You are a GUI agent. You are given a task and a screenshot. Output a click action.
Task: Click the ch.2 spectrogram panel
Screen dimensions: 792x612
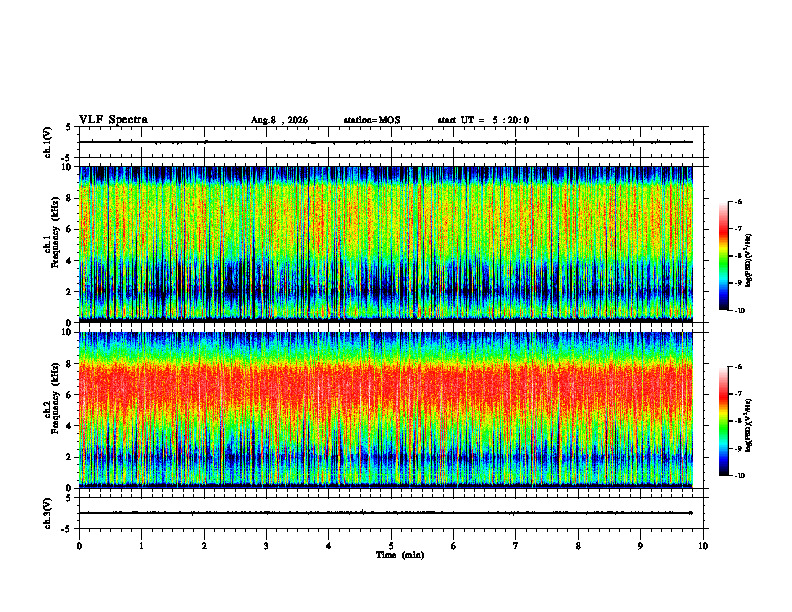386,410
